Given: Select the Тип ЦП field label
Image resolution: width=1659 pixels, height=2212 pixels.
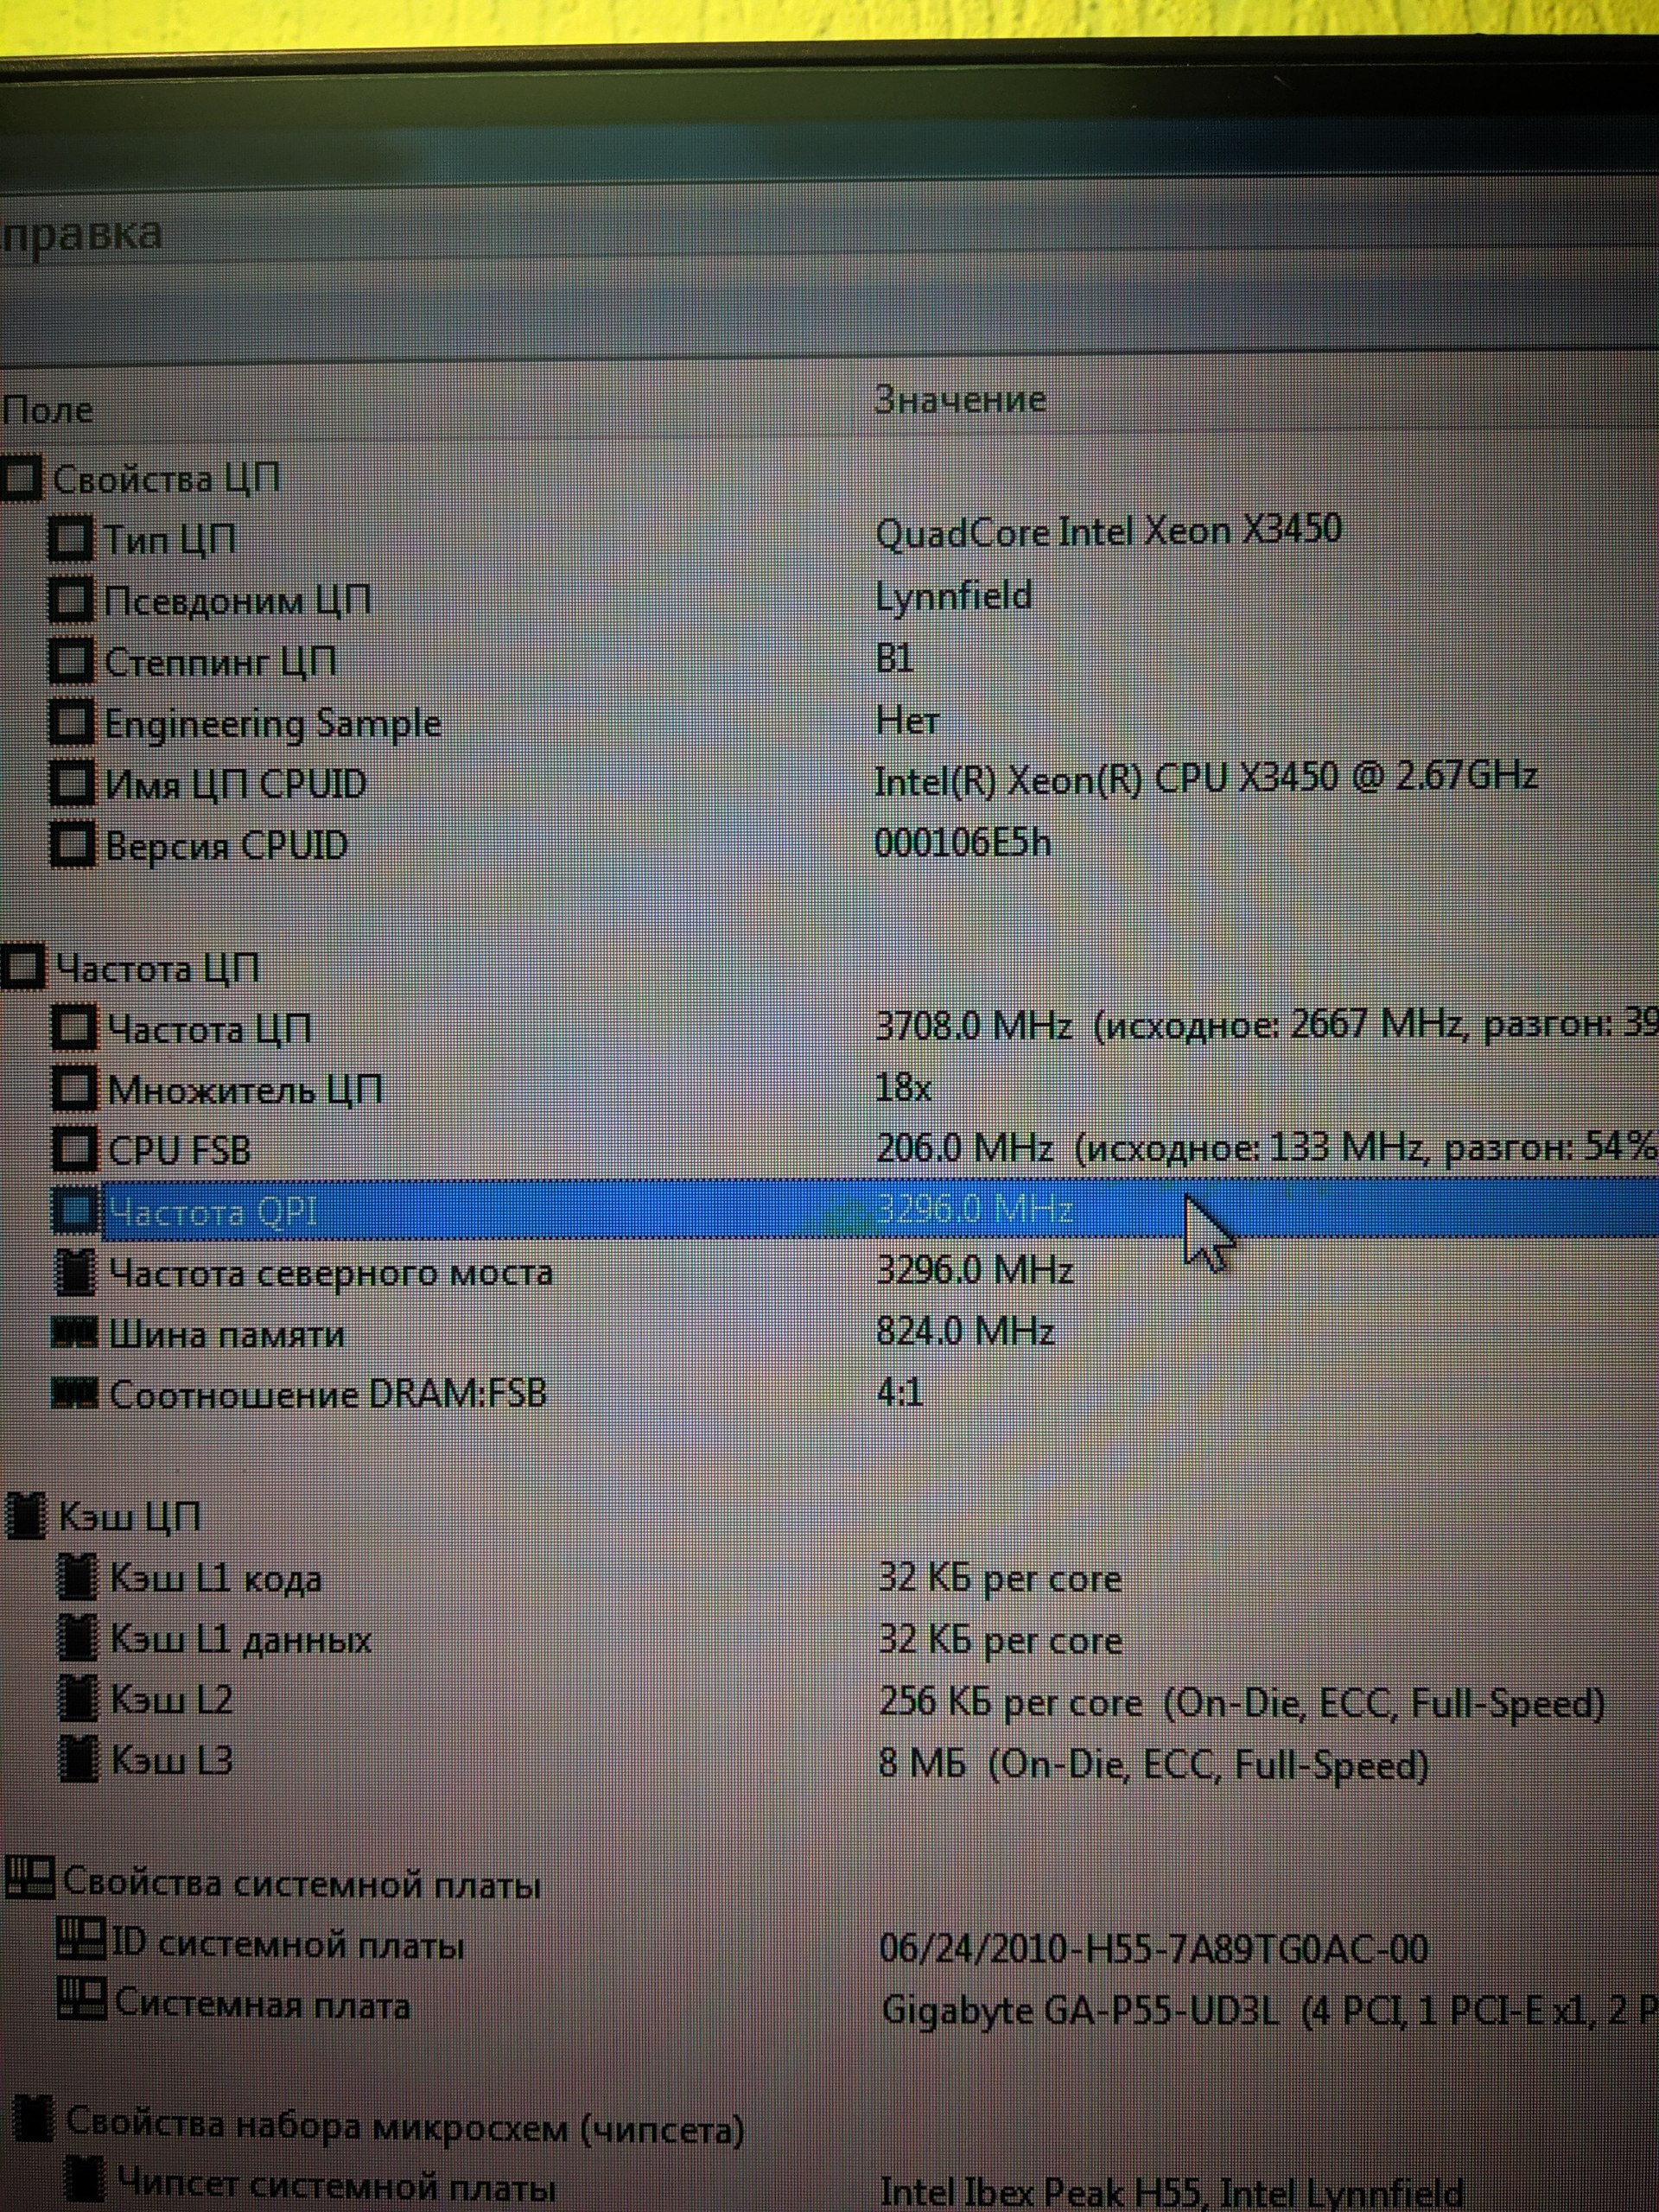Looking at the screenshot, I should click(x=170, y=540).
